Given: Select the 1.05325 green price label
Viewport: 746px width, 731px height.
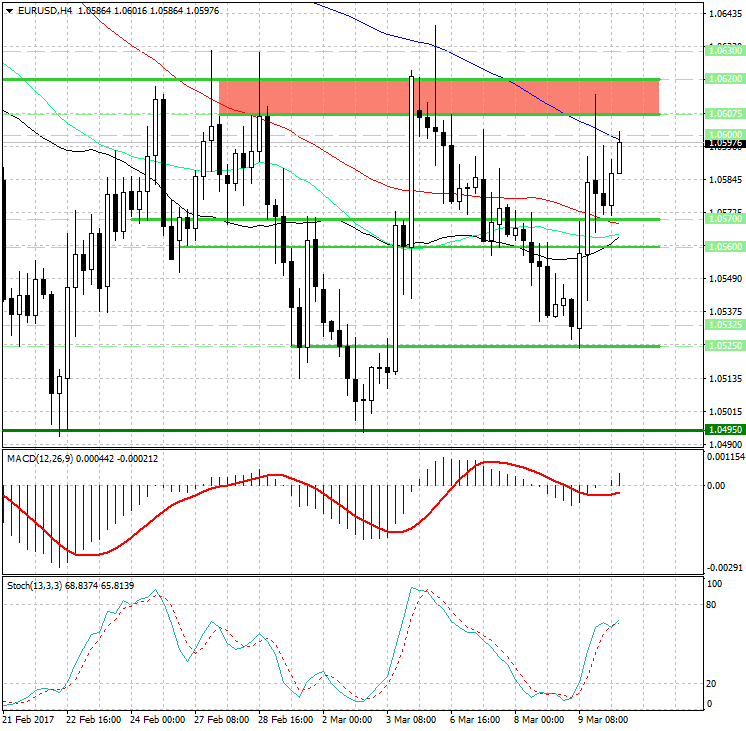Looking at the screenshot, I should tap(725, 325).
